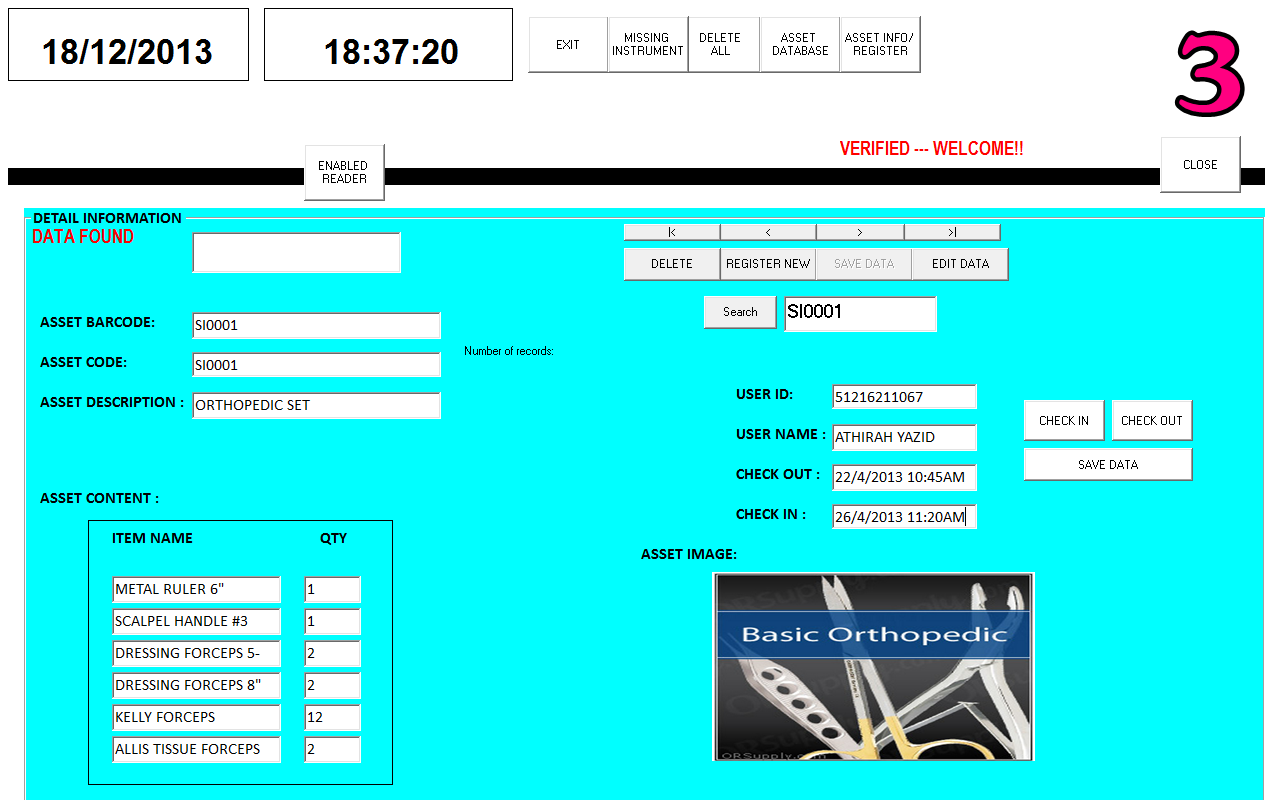The image size is (1280, 800).
Task: Click inside the ASSET DESCRIPTION field
Action: pyautogui.click(x=316, y=405)
